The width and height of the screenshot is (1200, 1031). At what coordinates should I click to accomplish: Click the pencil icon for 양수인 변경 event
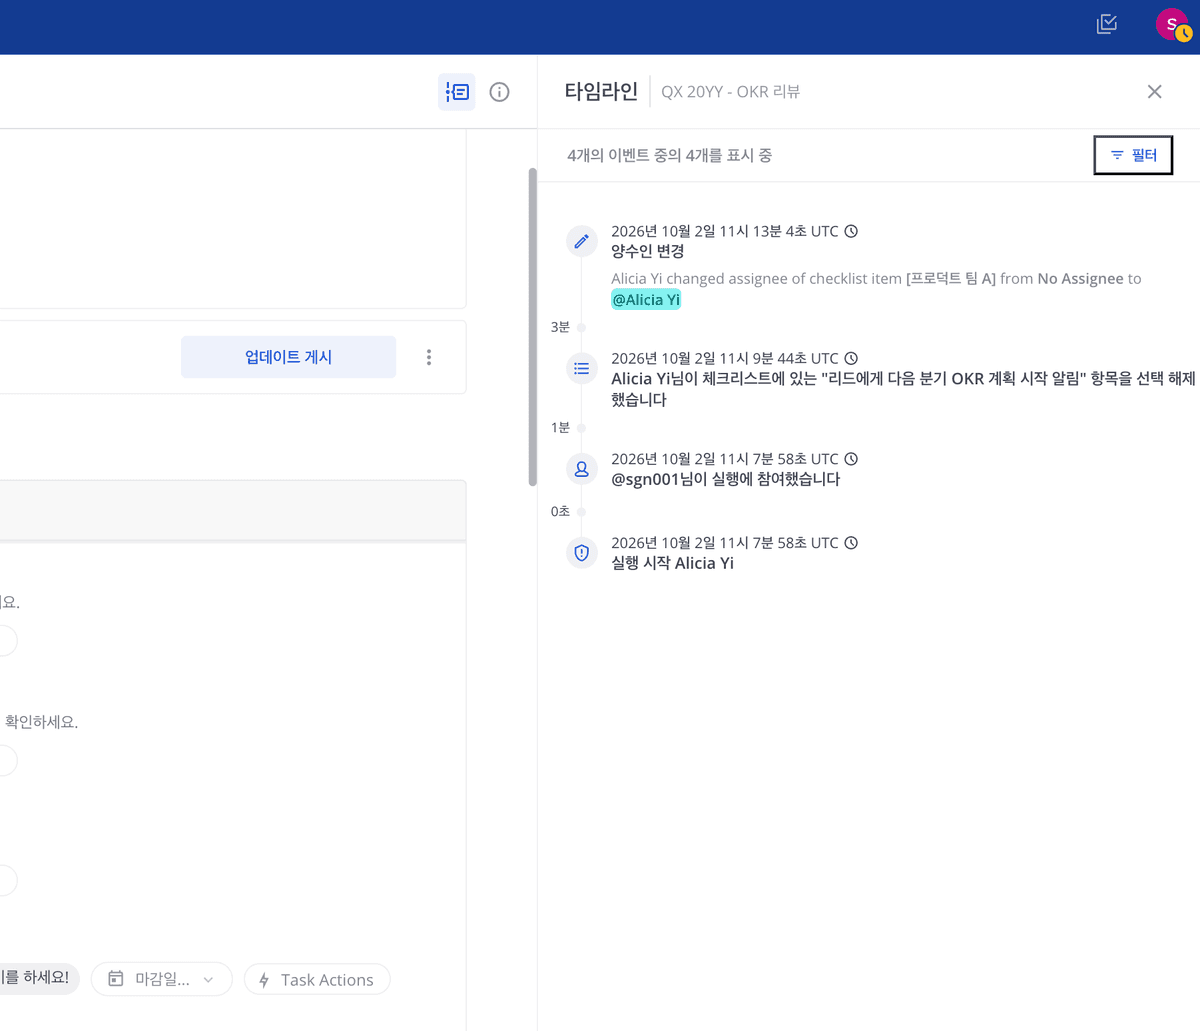click(581, 241)
